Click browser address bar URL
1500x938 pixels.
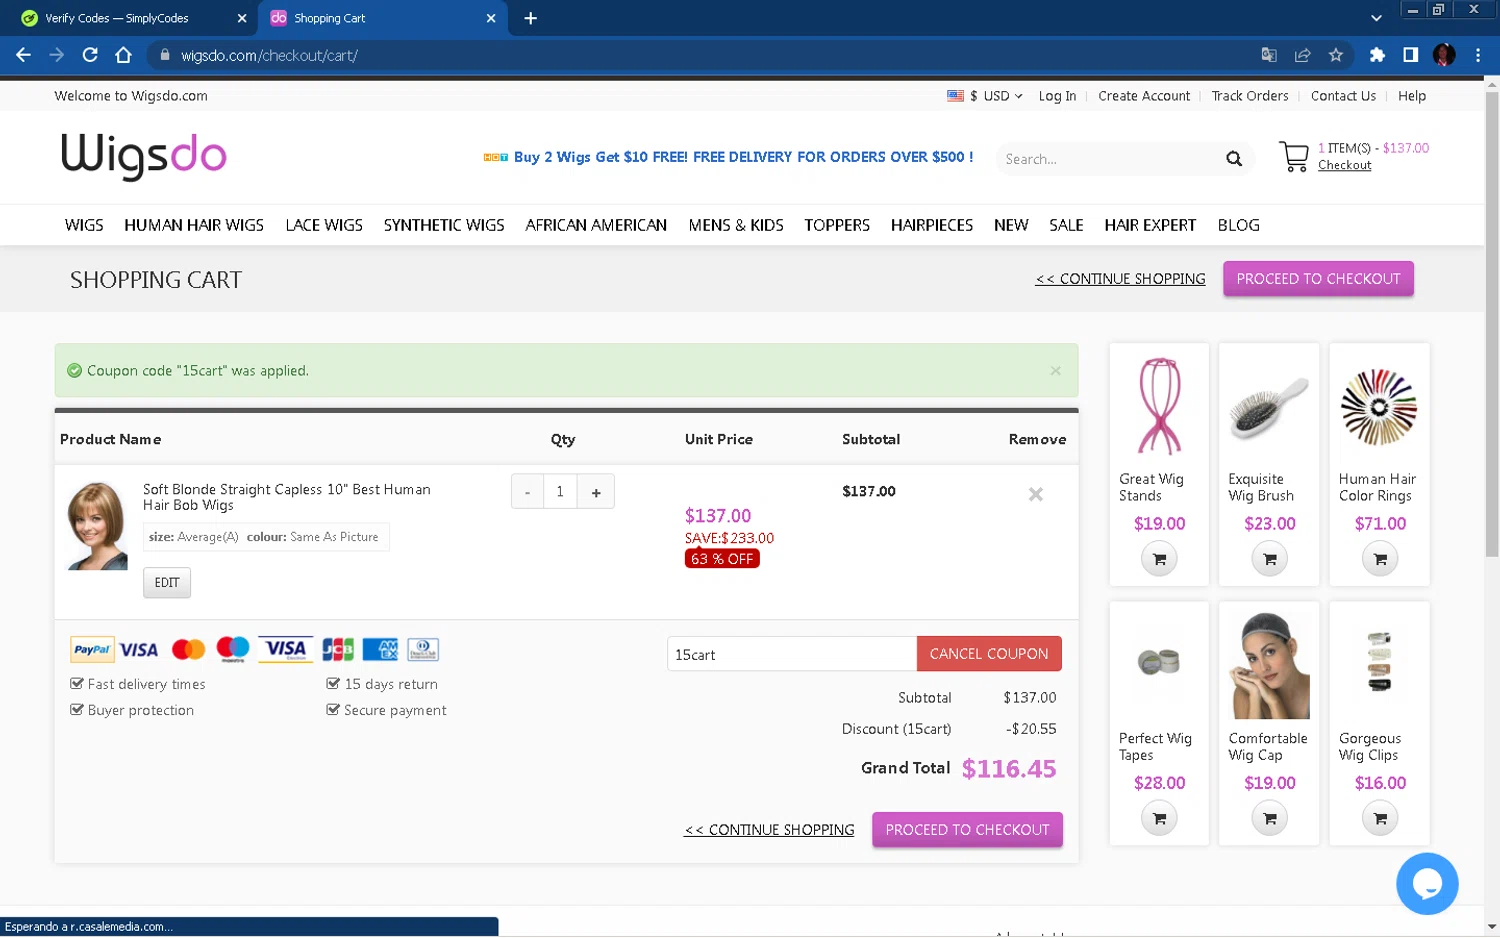pyautogui.click(x=269, y=55)
